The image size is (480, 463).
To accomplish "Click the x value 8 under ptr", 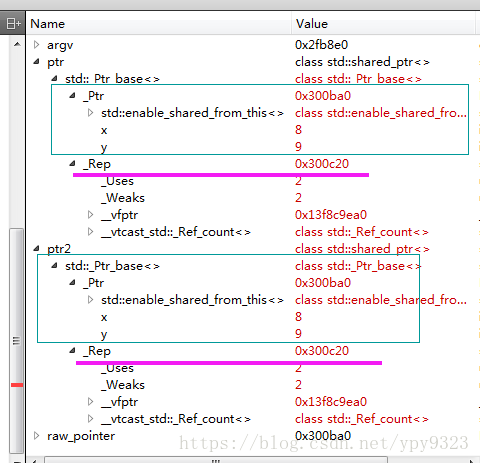I will pos(298,130).
